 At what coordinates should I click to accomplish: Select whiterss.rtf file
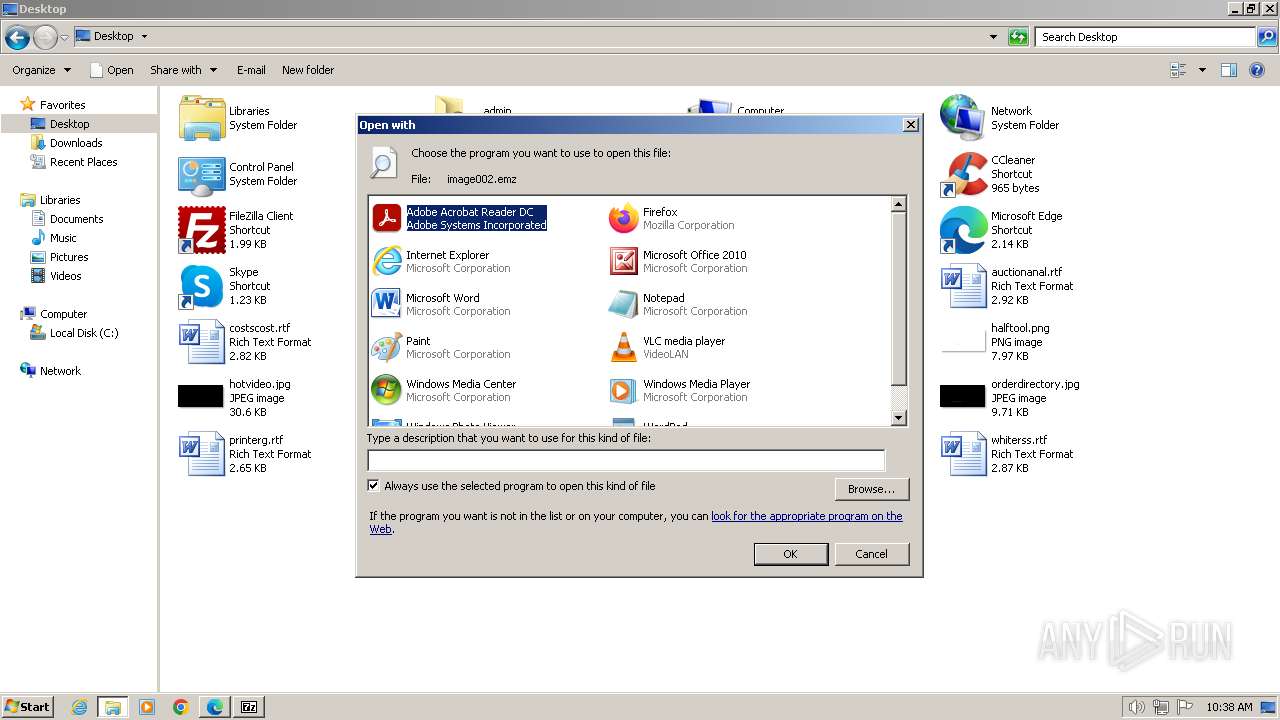tap(1008, 454)
